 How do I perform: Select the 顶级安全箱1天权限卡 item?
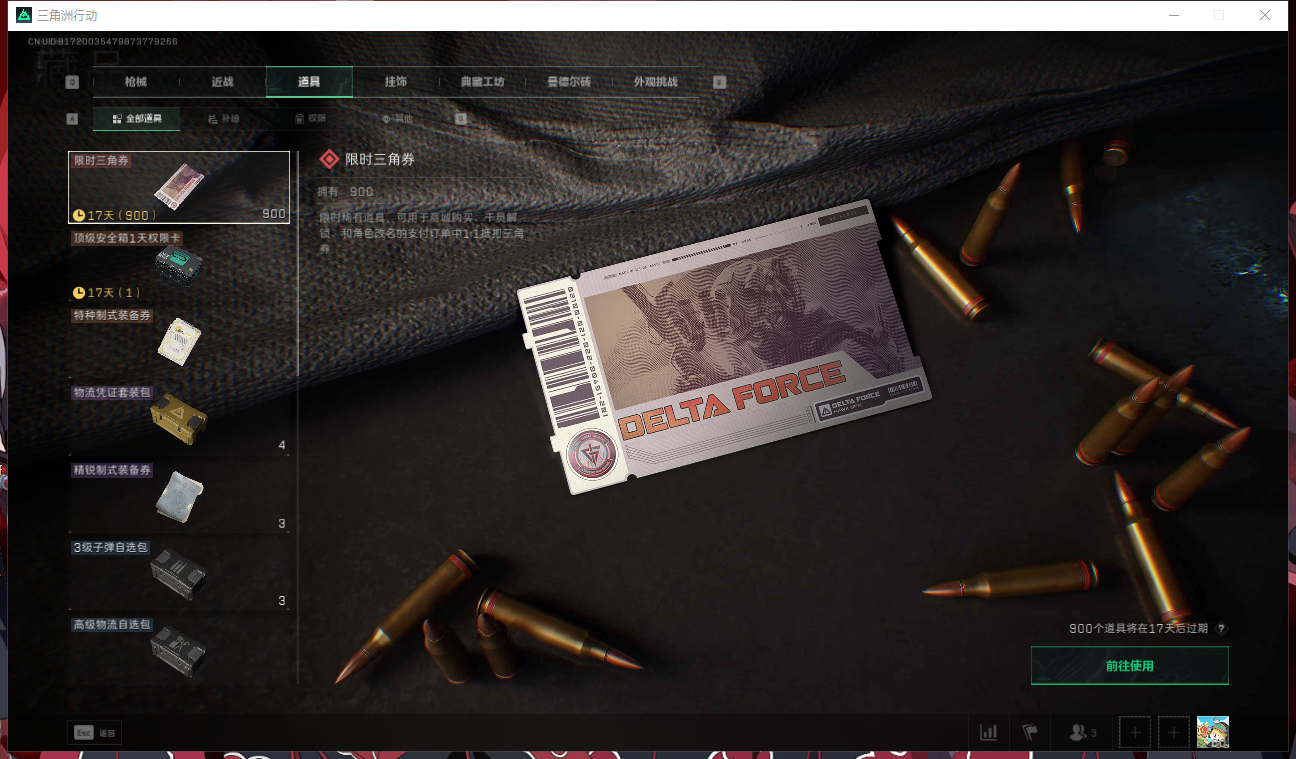coord(179,266)
